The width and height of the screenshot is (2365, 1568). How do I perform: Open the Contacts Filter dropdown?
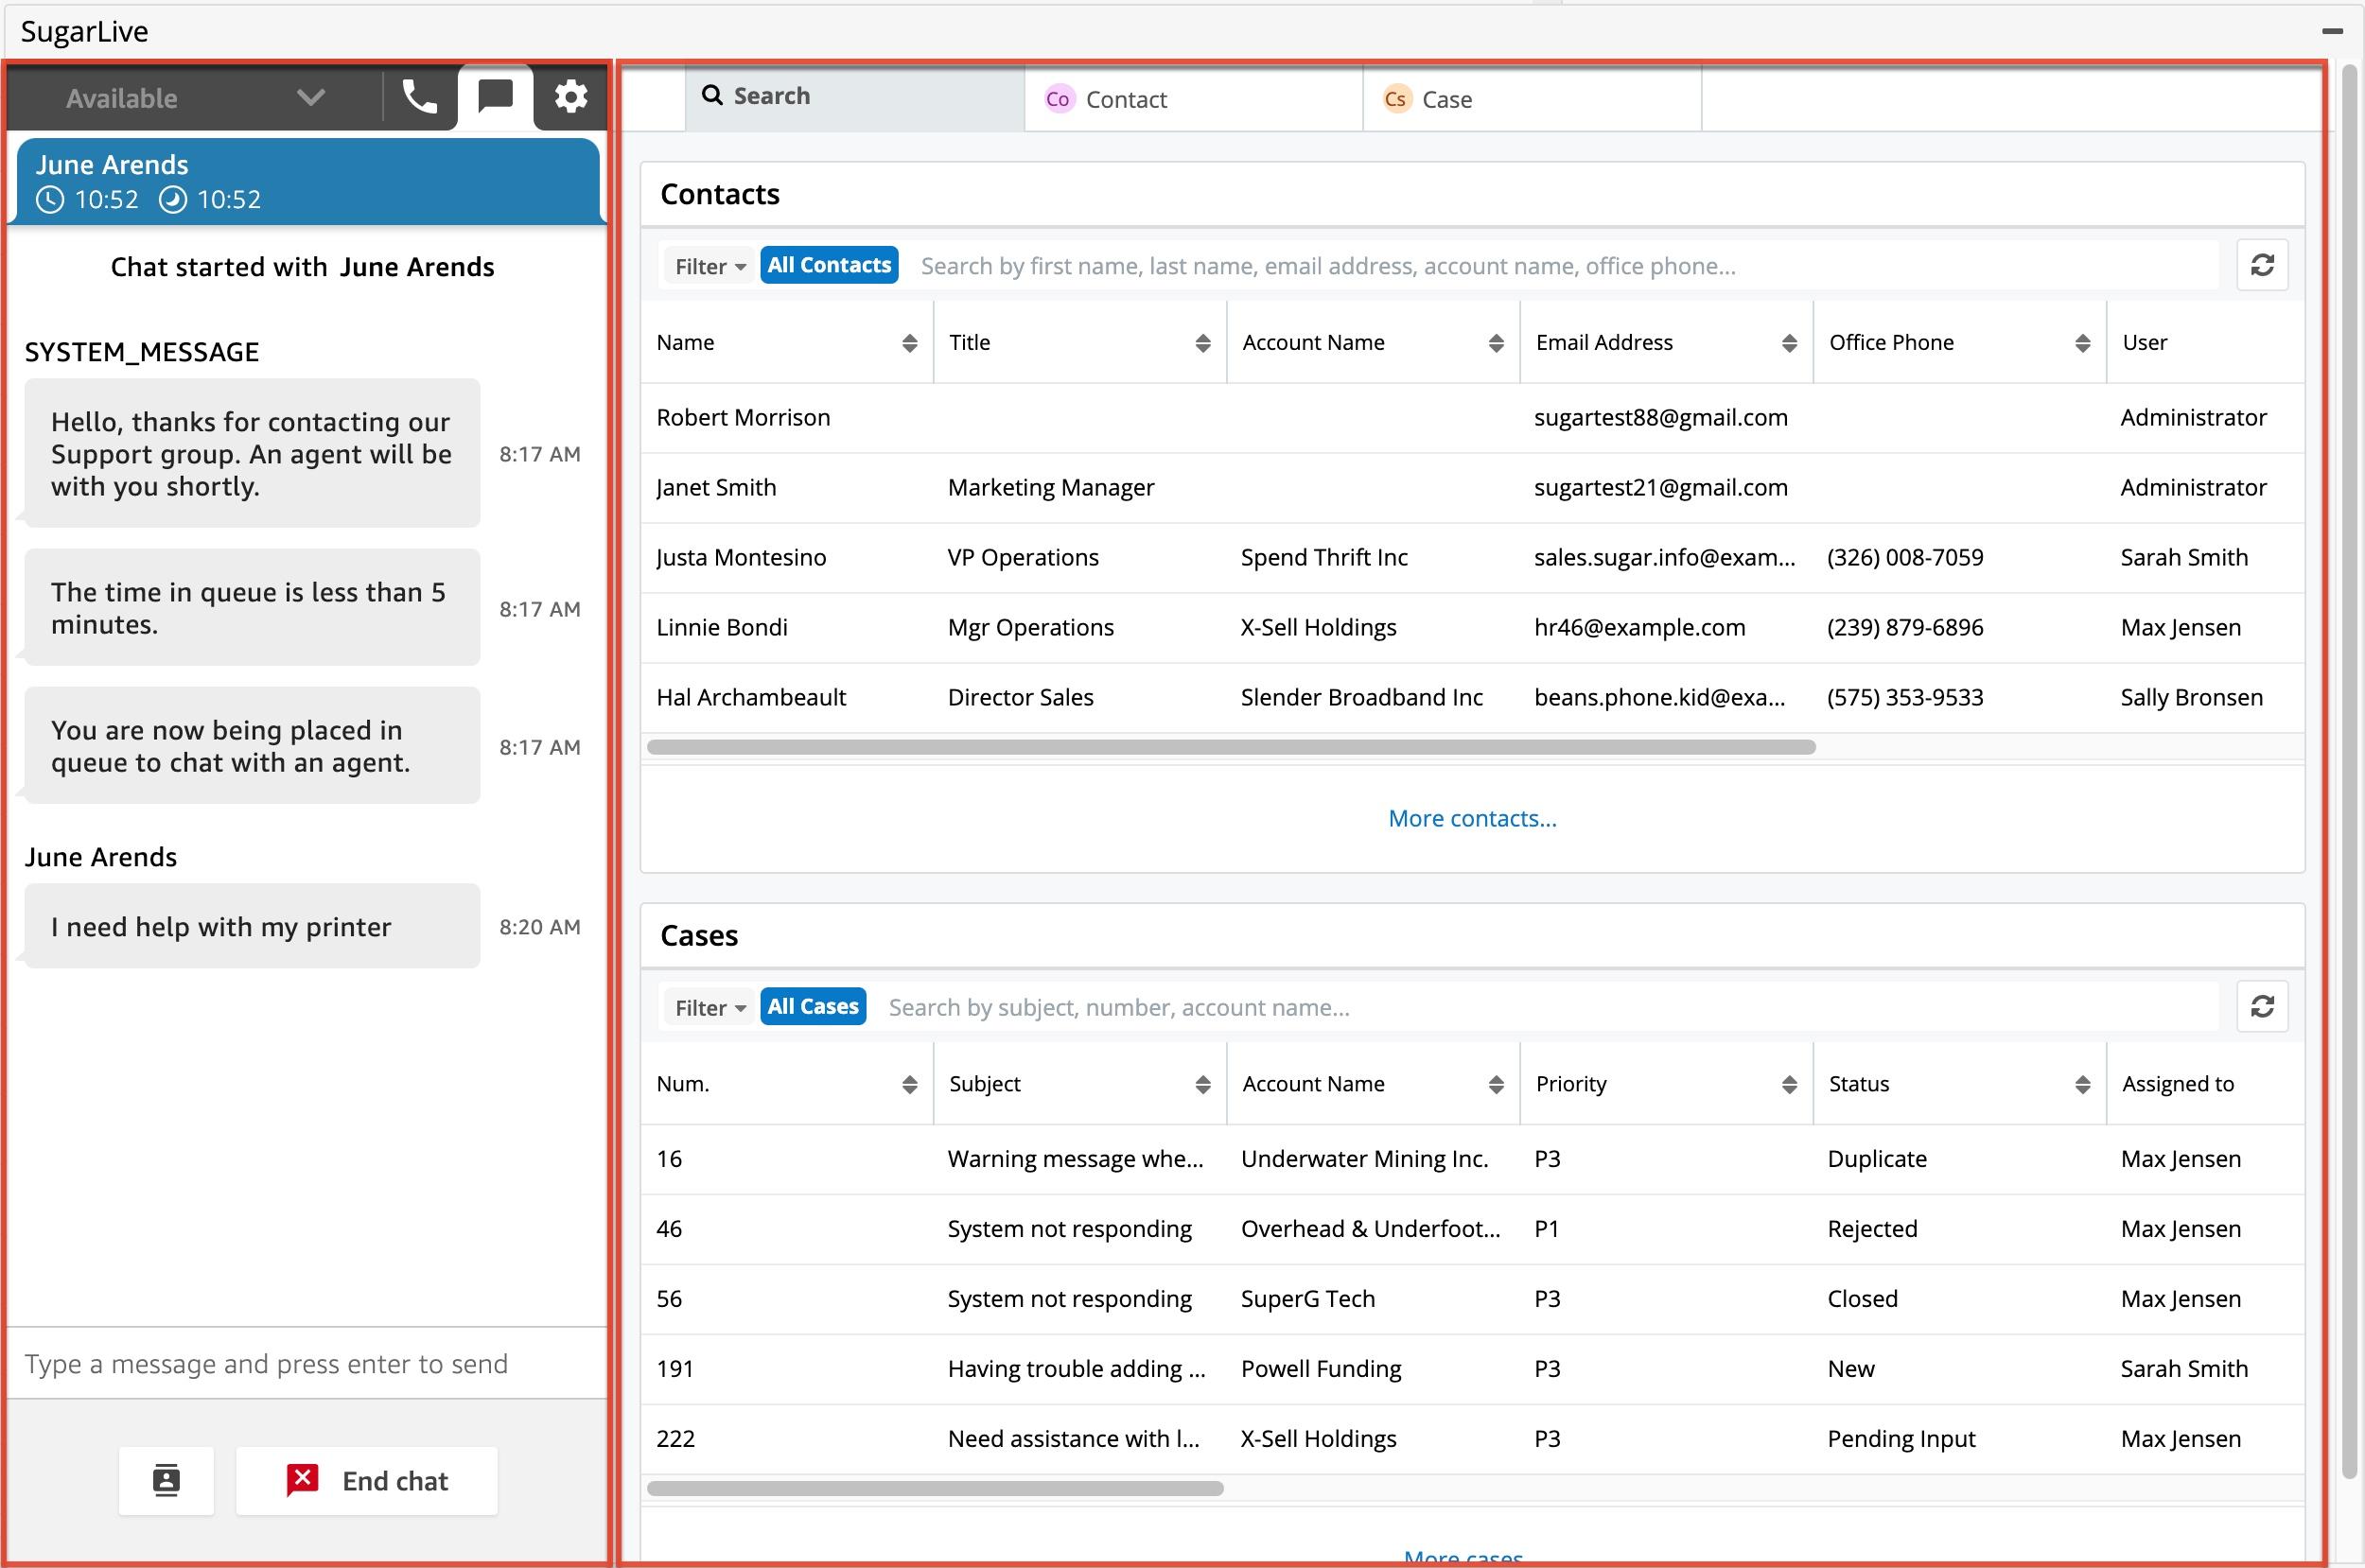coord(709,266)
